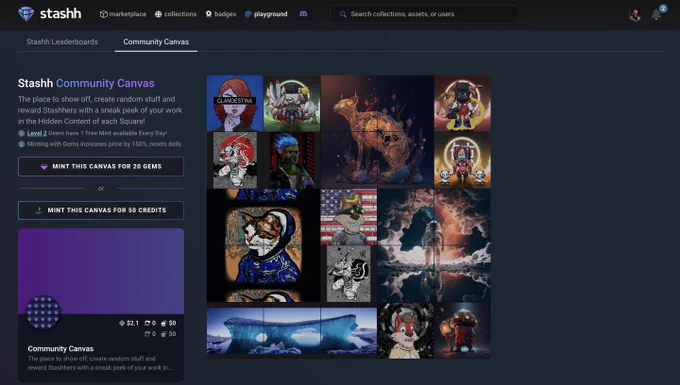Open the playground menu item
This screenshot has width=680, height=385.
pos(266,14)
